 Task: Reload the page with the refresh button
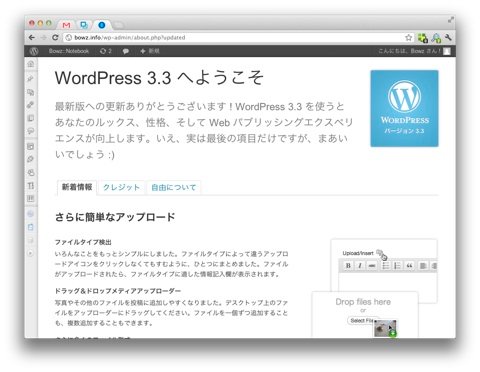55,37
